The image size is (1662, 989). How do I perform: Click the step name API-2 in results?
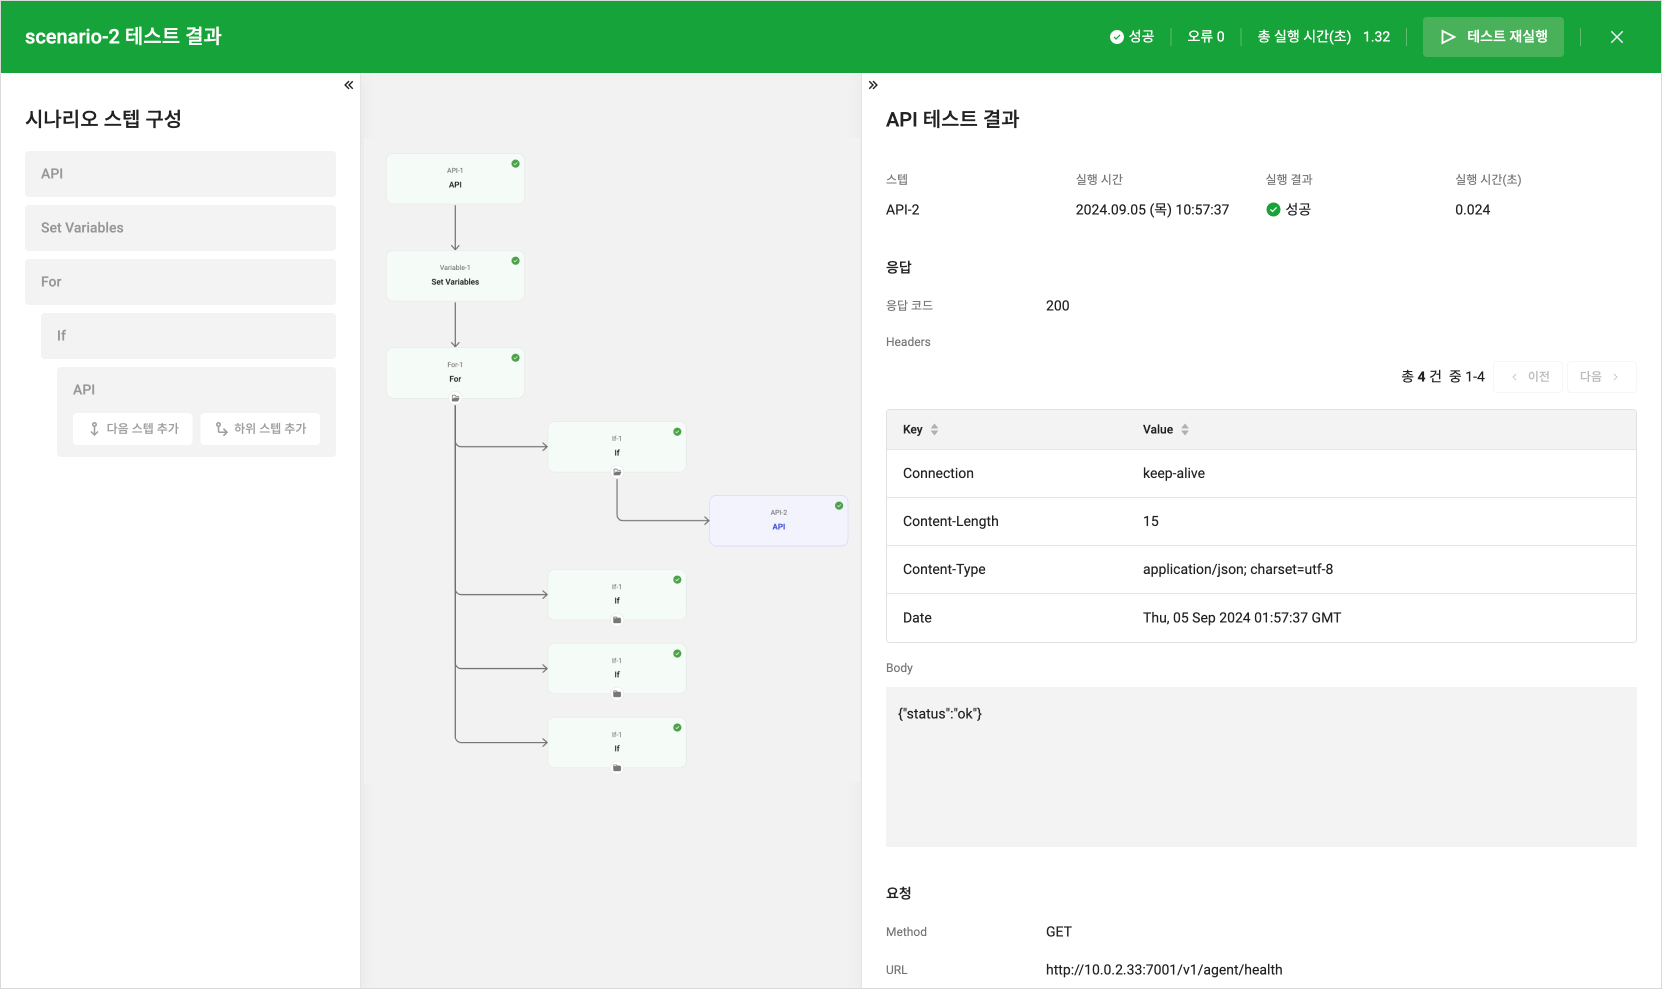(903, 210)
